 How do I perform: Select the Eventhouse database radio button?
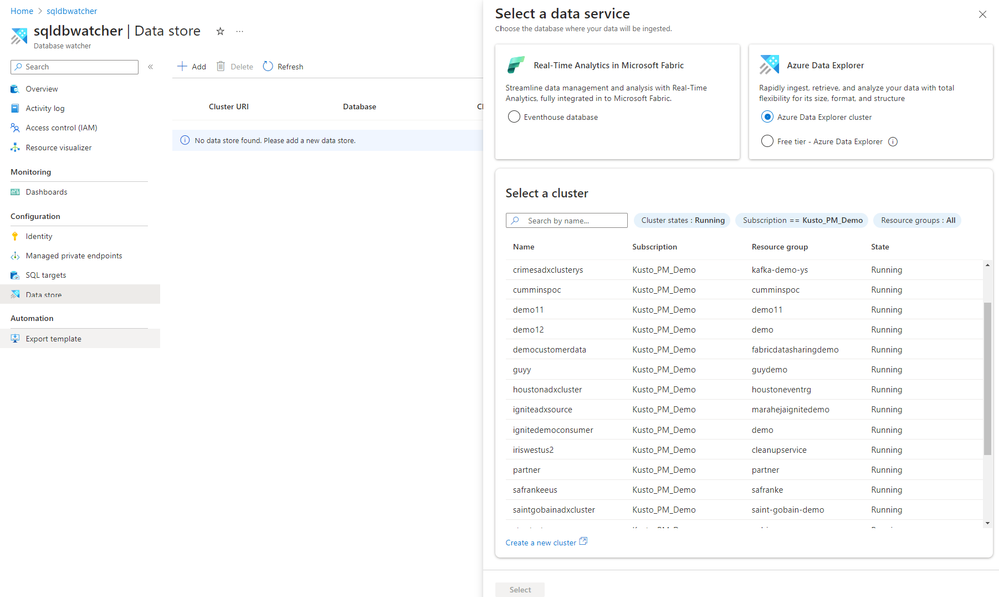click(514, 117)
